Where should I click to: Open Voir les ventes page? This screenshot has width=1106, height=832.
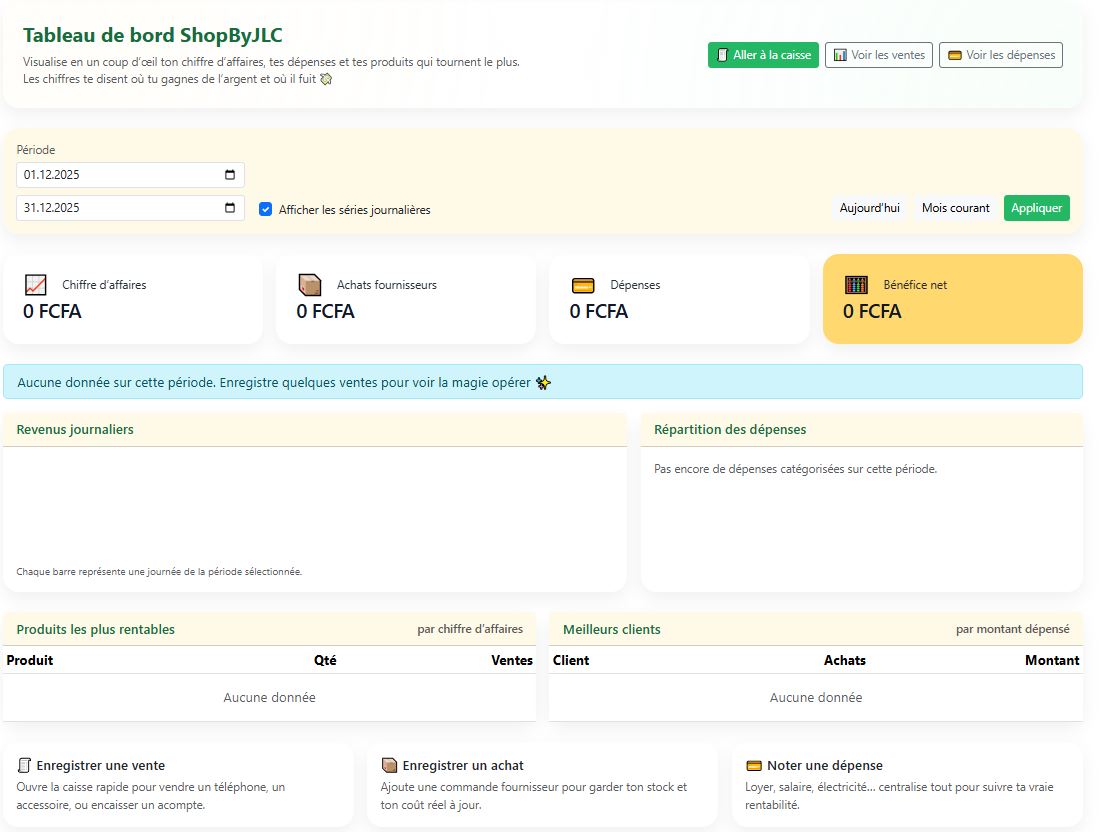pyautogui.click(x=879, y=55)
